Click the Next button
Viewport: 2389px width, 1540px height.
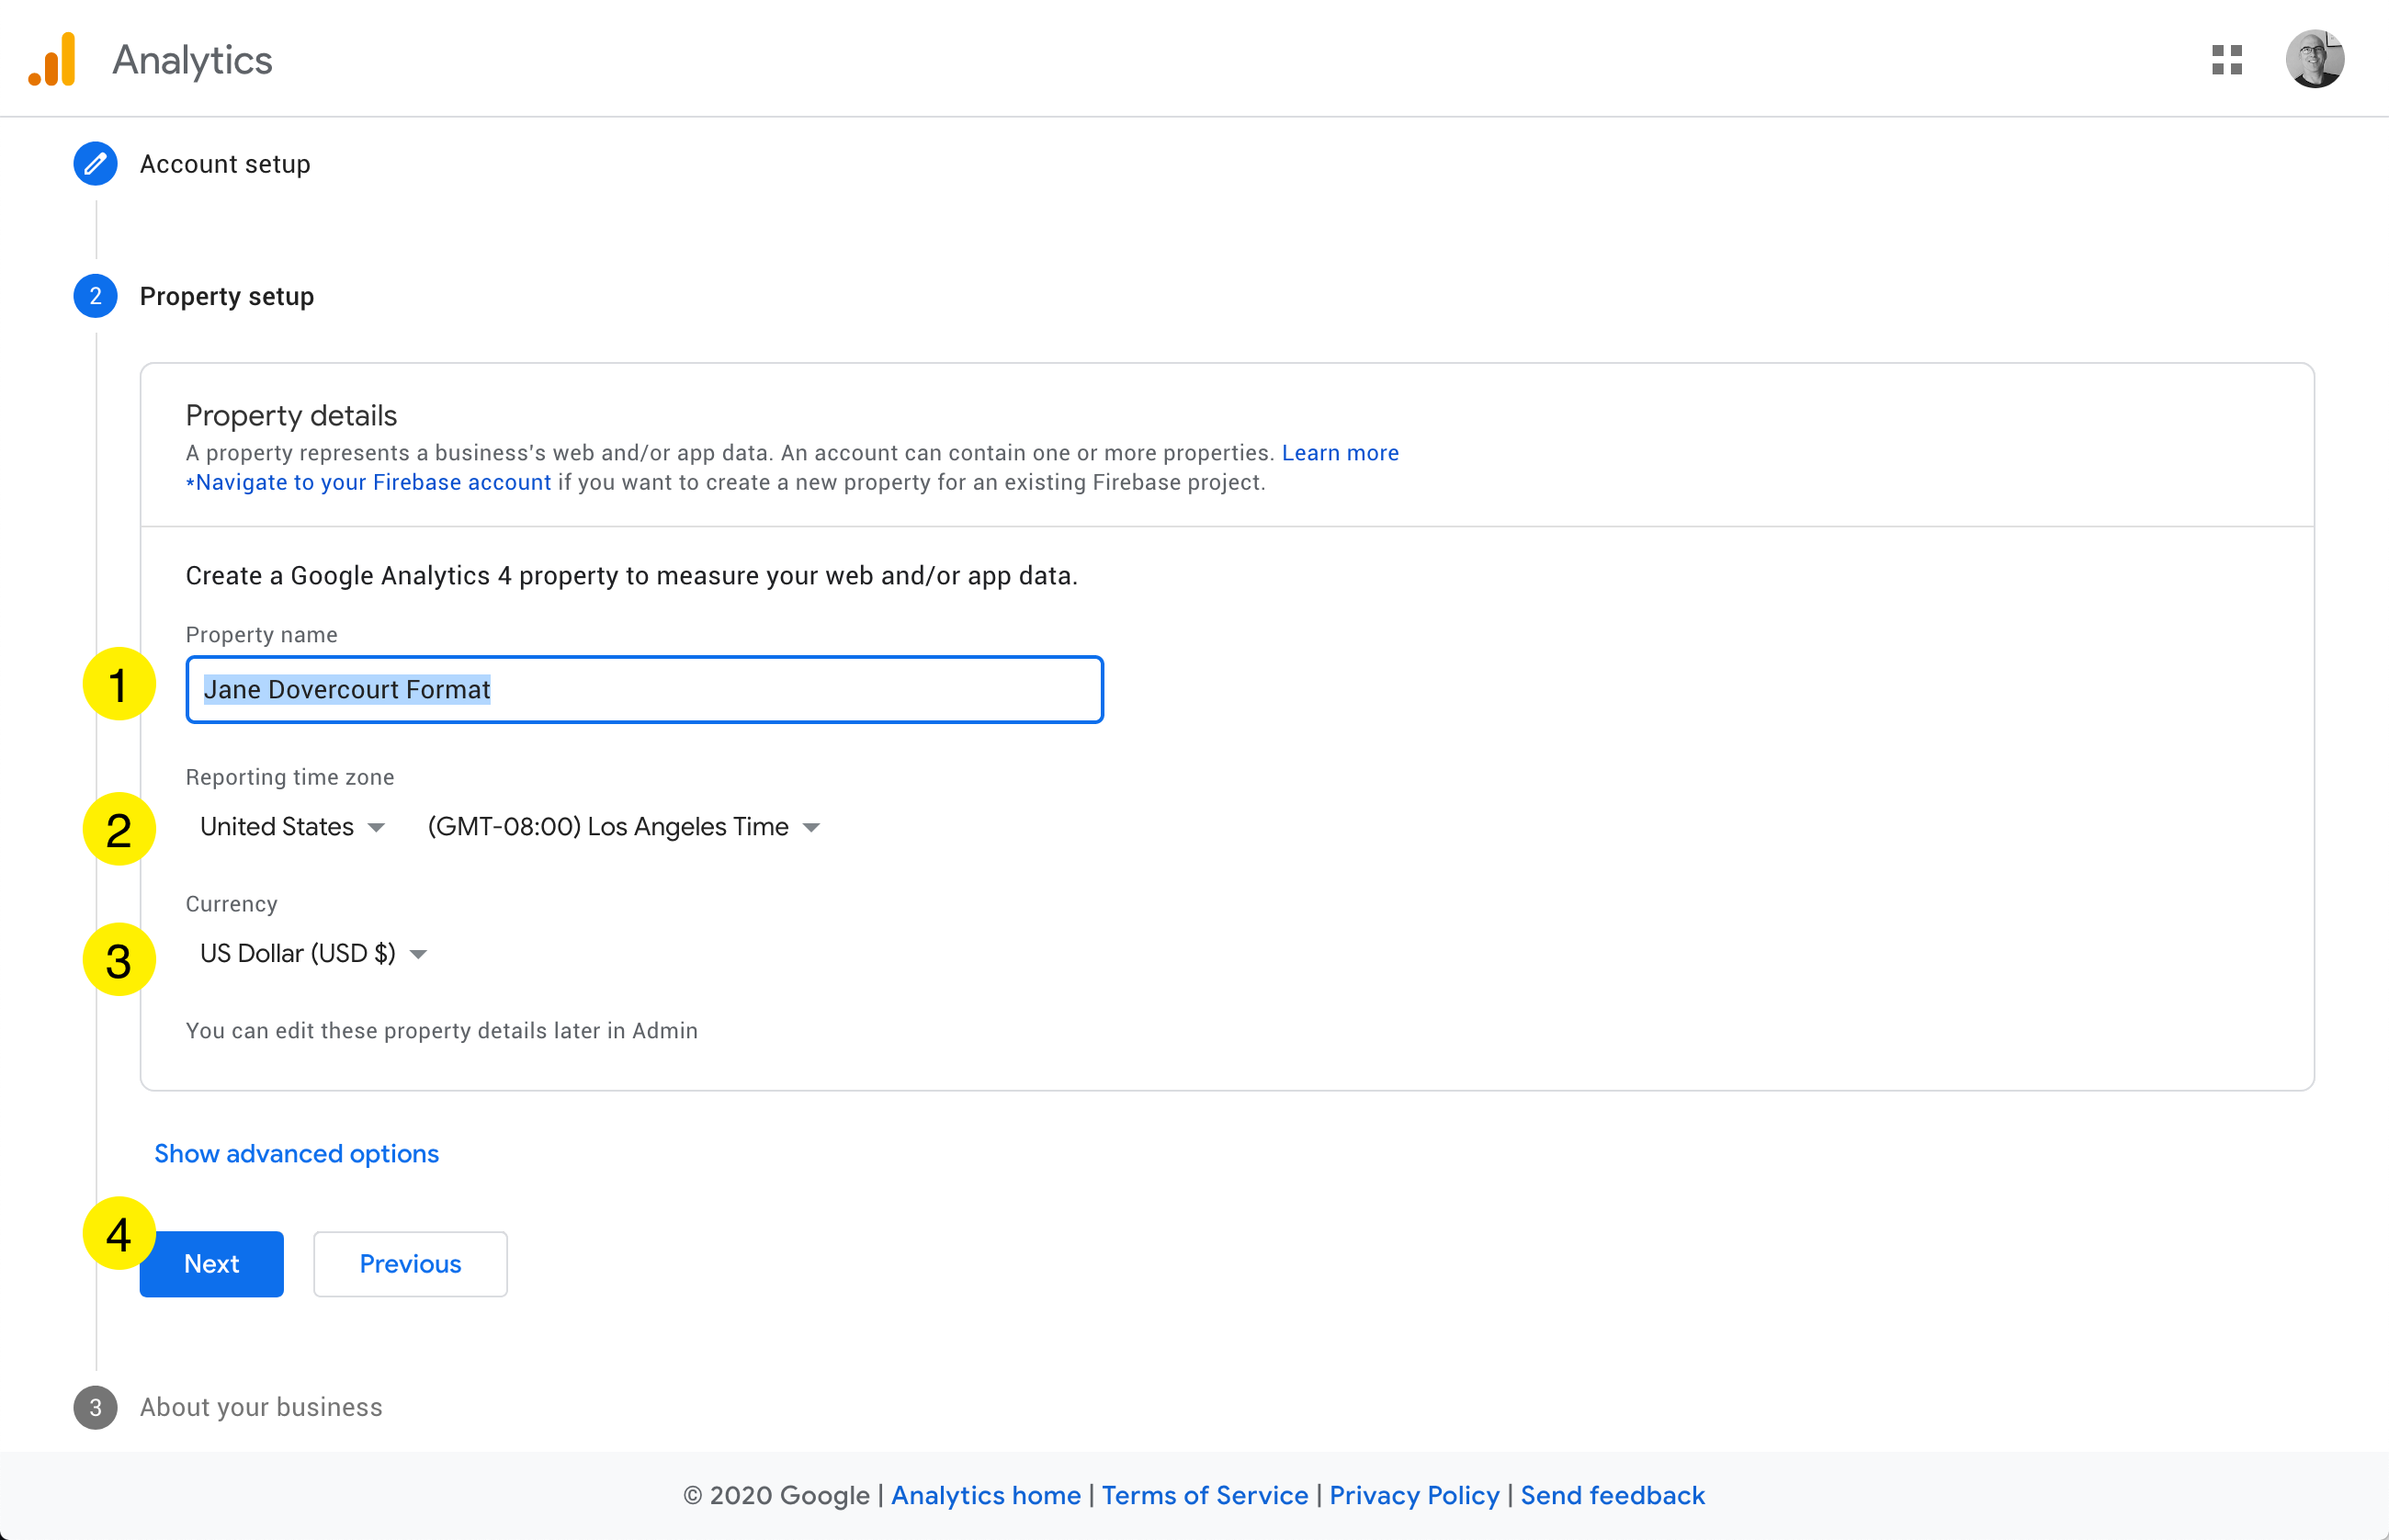pyautogui.click(x=211, y=1264)
